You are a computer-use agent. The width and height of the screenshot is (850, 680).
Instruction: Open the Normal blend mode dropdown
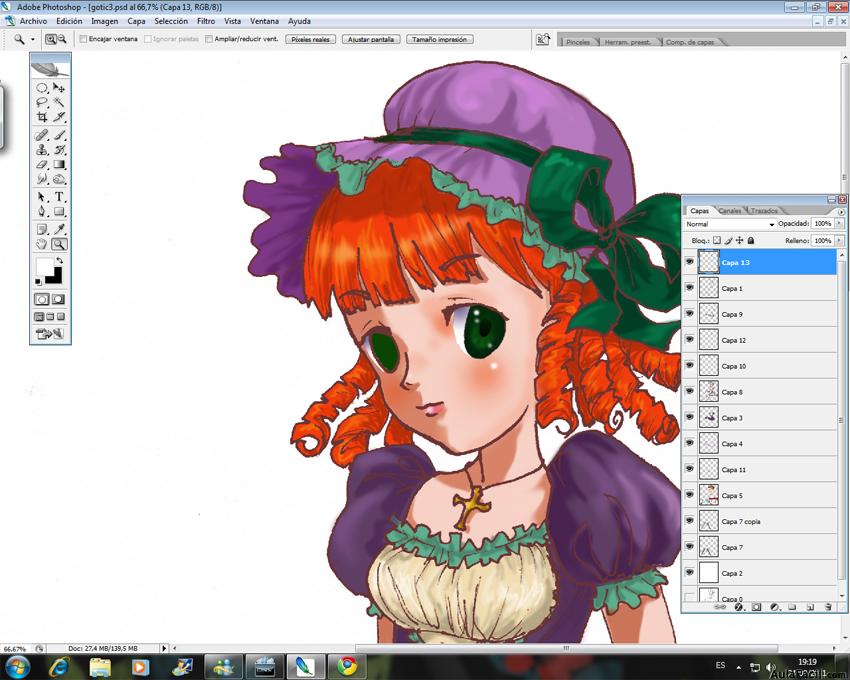[730, 224]
